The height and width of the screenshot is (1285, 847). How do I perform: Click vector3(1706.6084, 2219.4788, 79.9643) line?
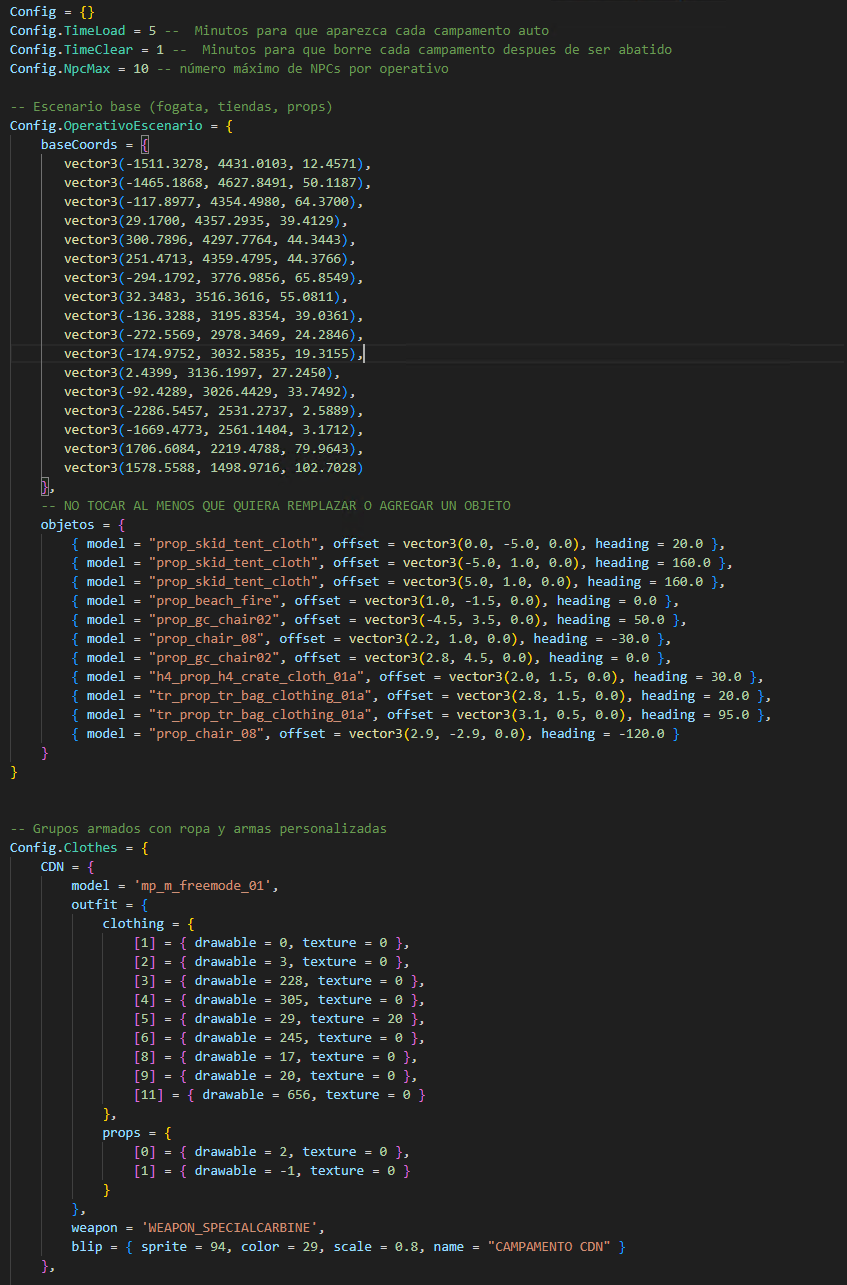coord(213,449)
